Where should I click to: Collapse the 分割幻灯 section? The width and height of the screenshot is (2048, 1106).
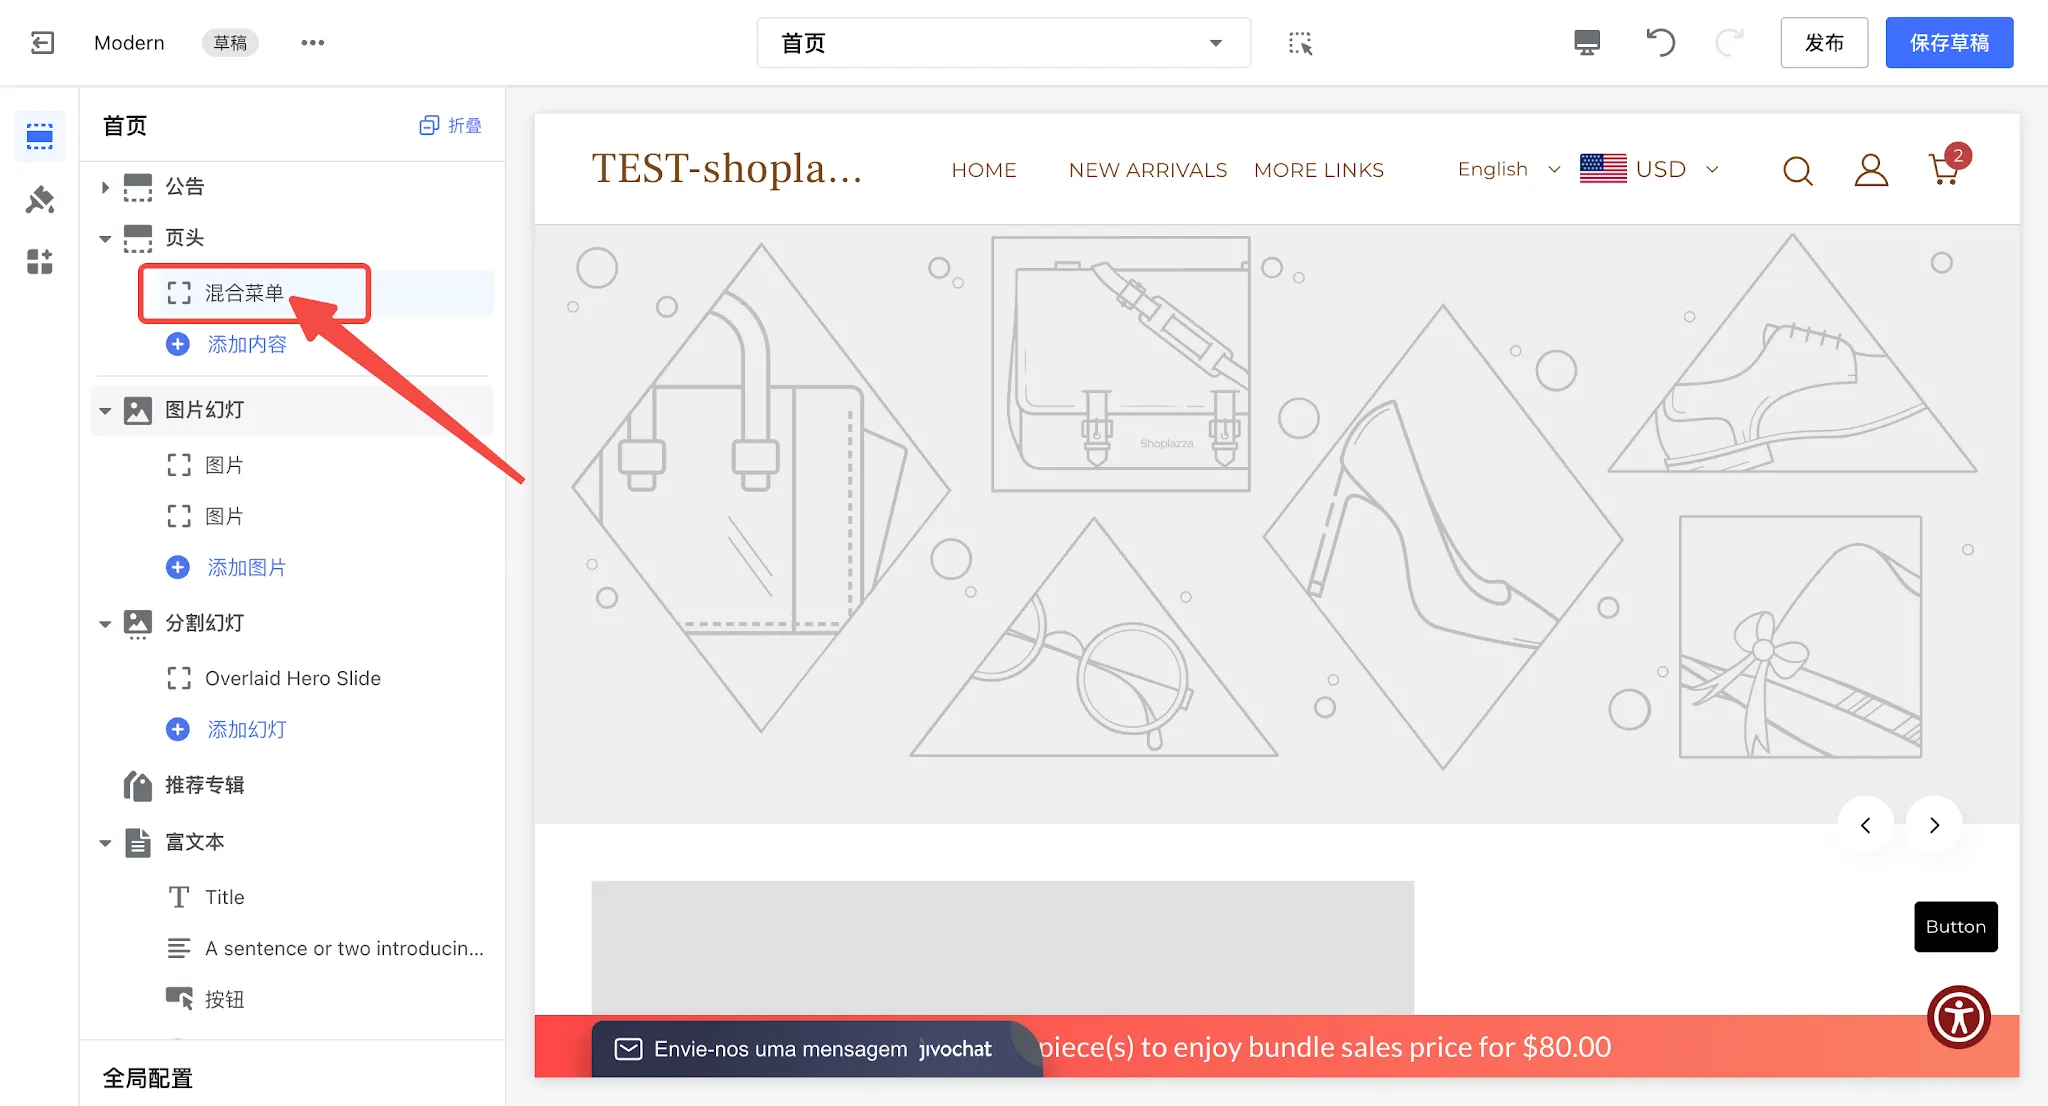tap(105, 624)
